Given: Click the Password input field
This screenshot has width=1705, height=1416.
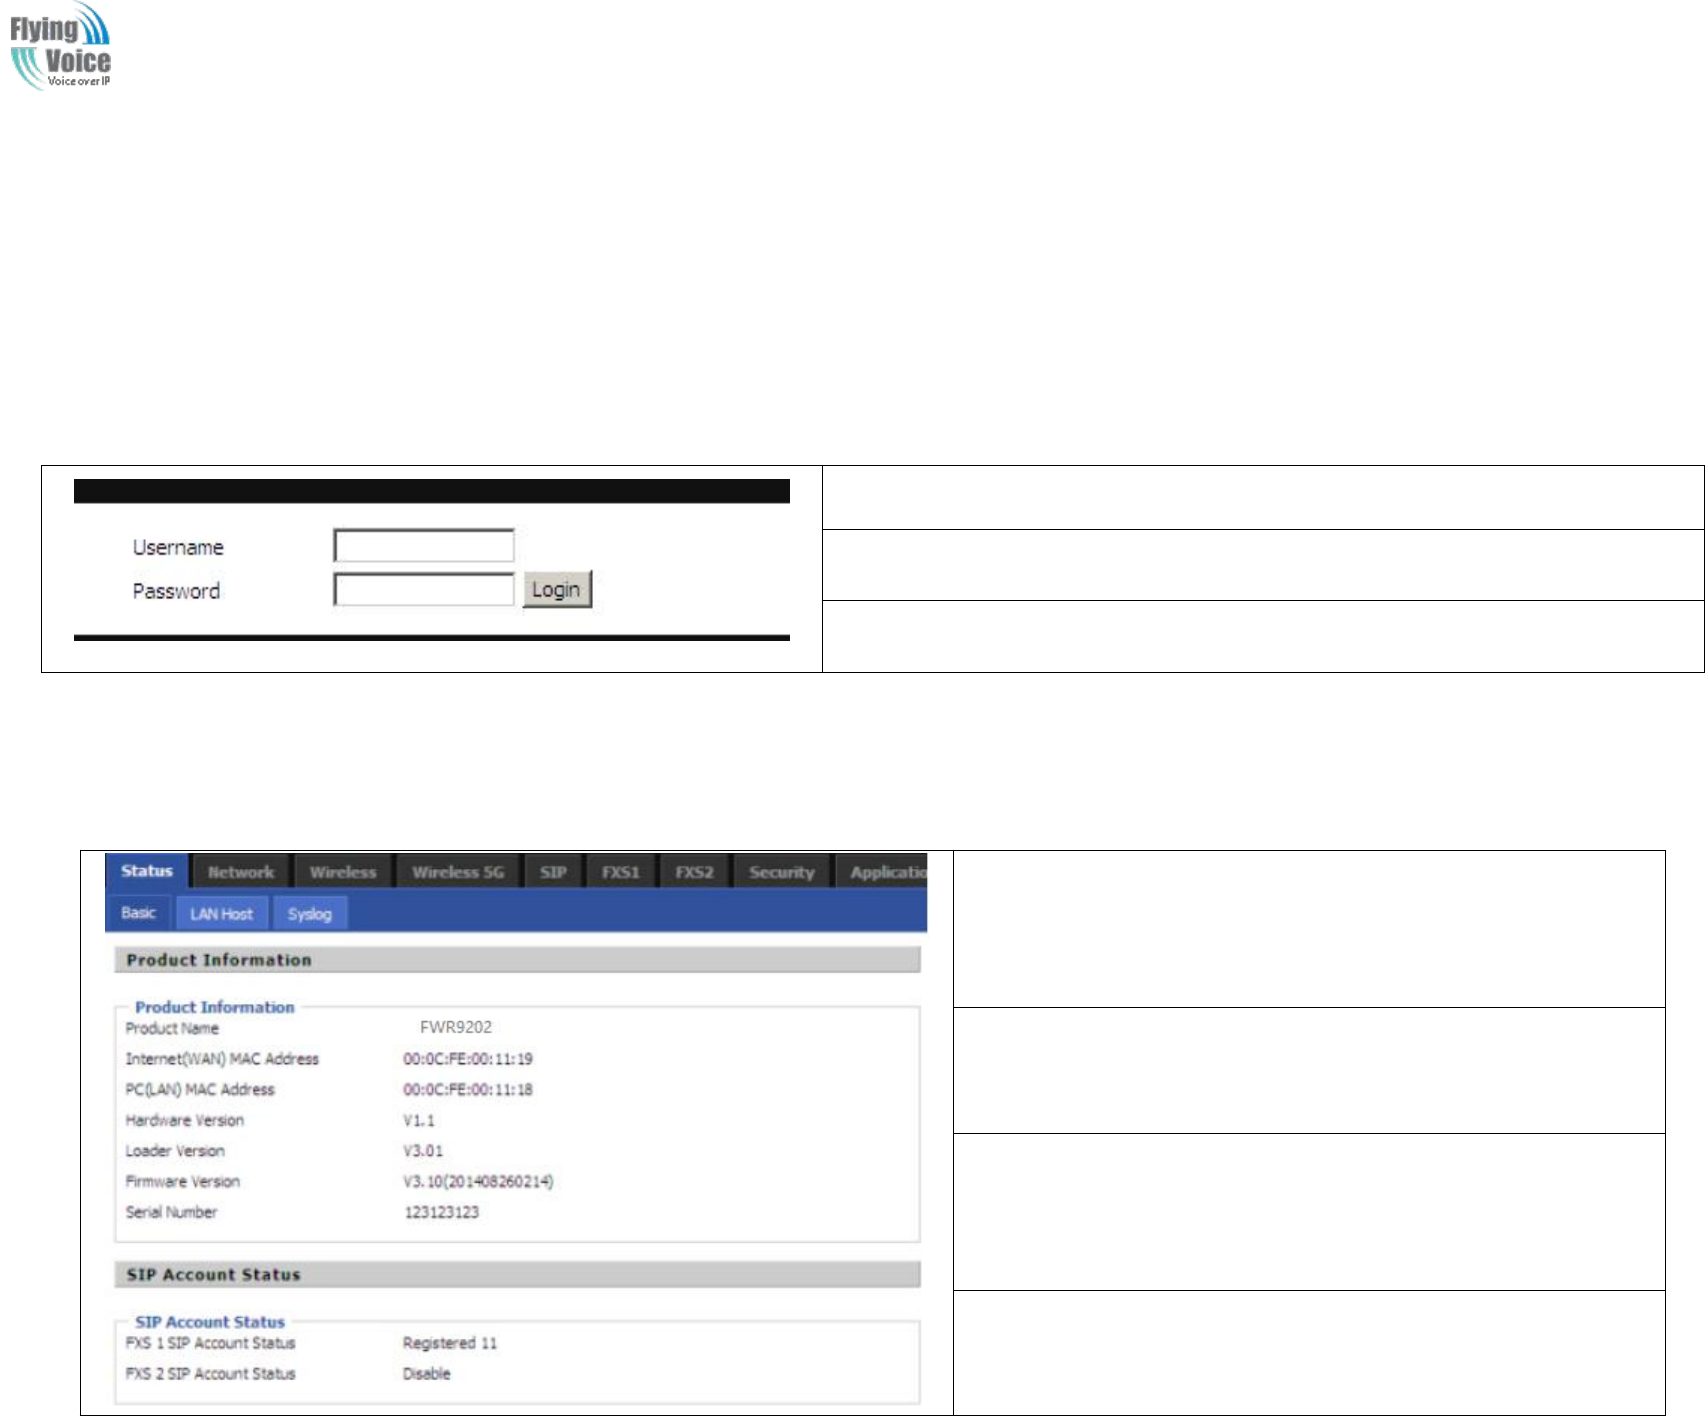Looking at the screenshot, I should (424, 590).
